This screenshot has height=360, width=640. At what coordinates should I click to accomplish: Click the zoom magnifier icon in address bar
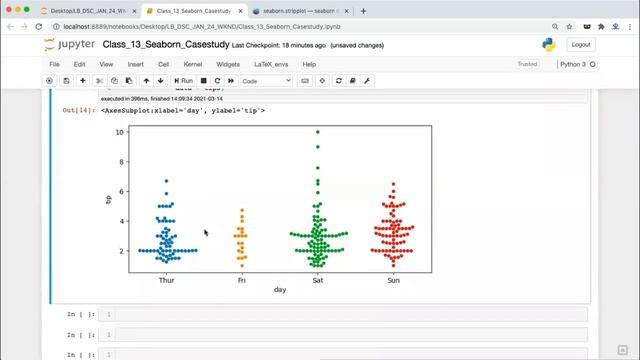555,27
